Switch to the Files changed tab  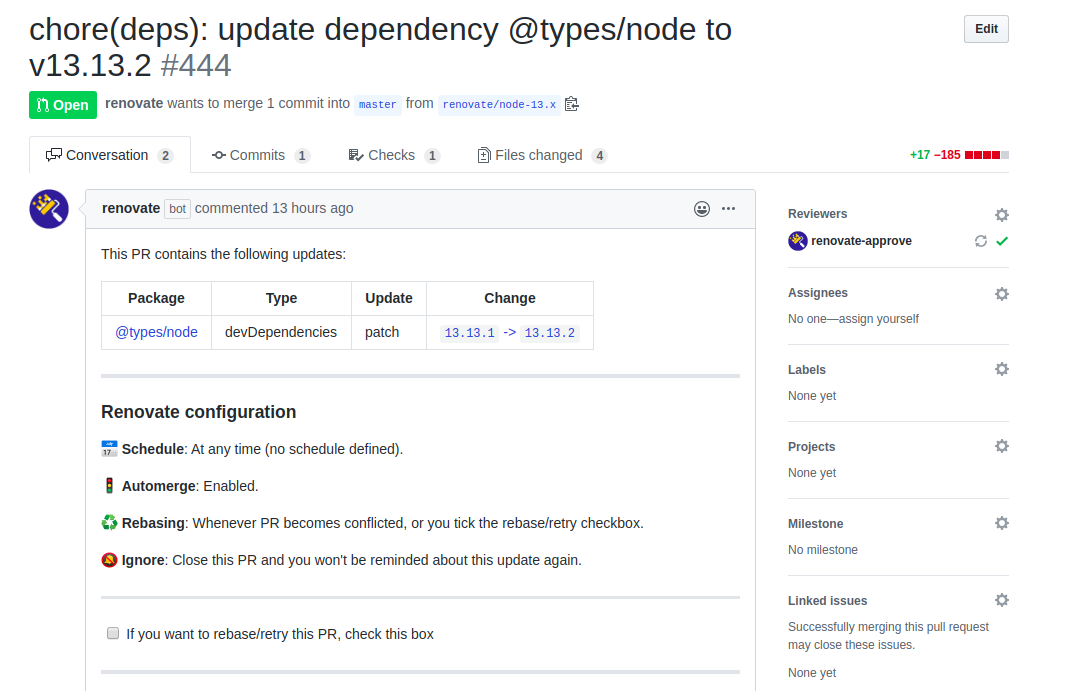[542, 155]
